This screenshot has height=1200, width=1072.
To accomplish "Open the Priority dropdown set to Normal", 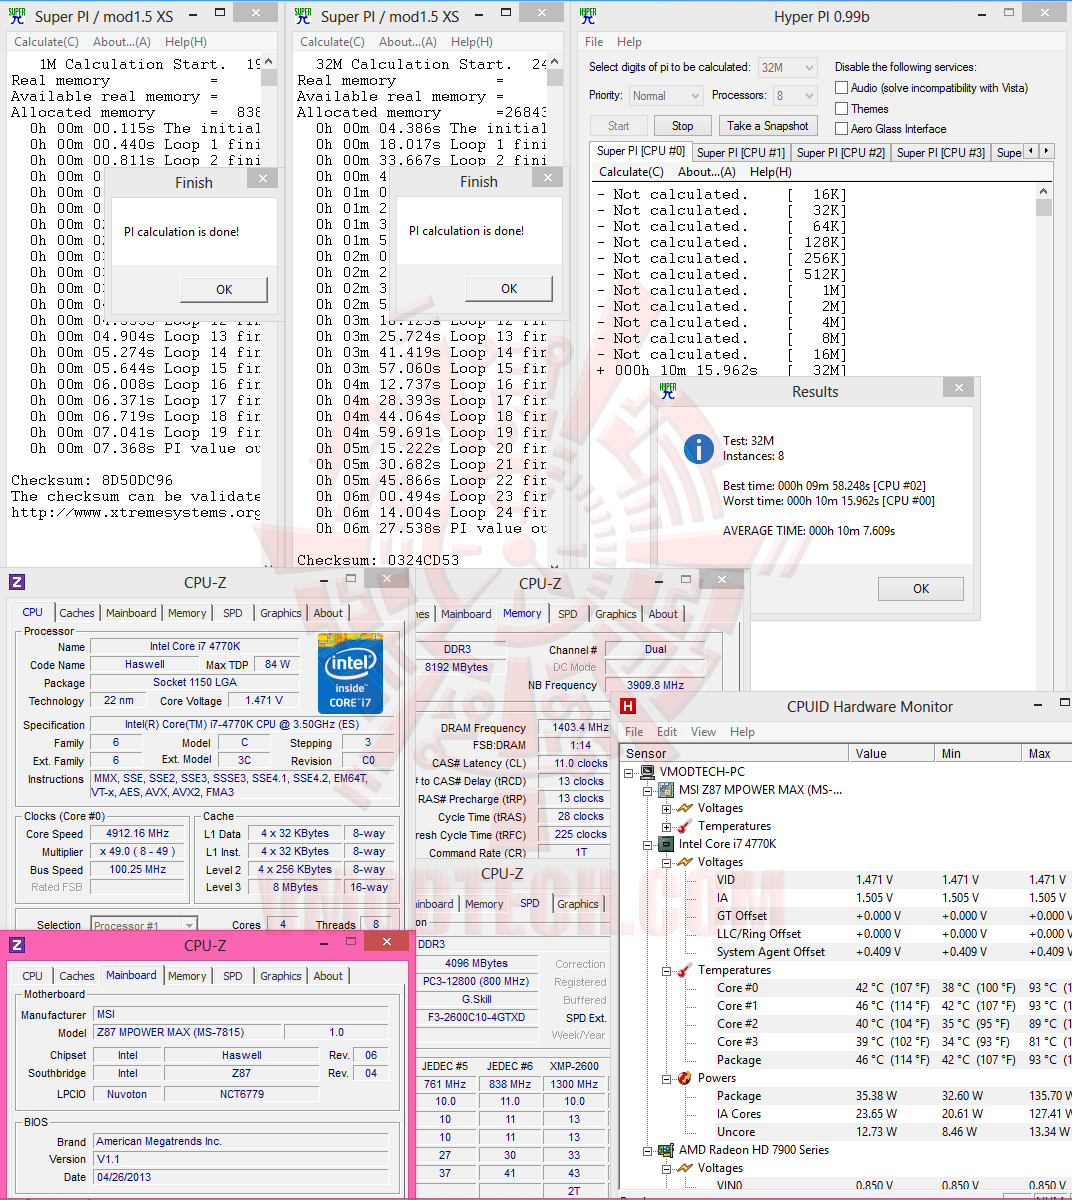I will click(666, 95).
